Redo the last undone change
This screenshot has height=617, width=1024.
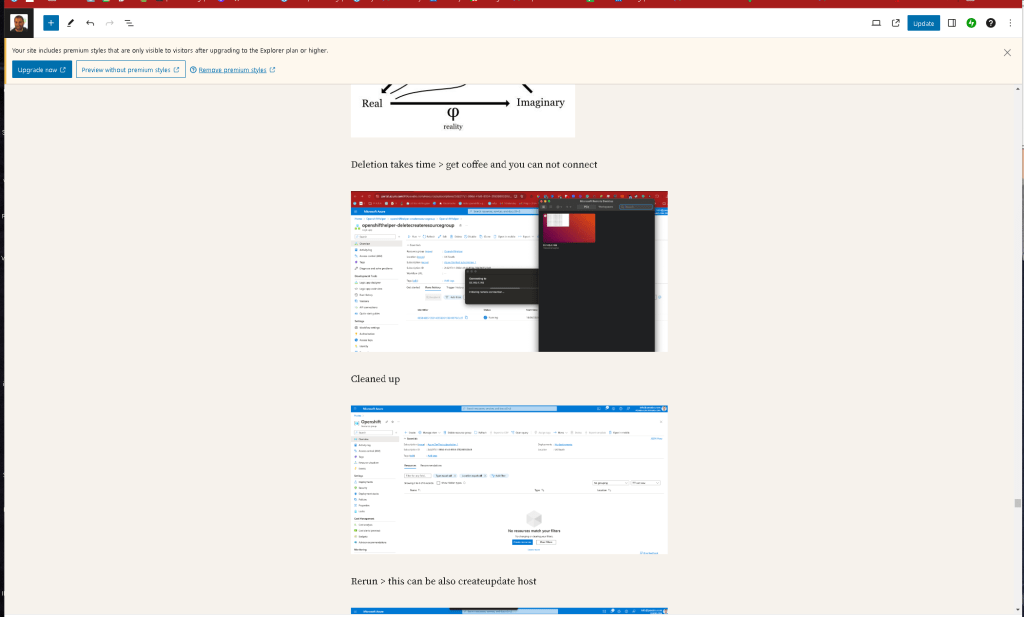(110, 23)
